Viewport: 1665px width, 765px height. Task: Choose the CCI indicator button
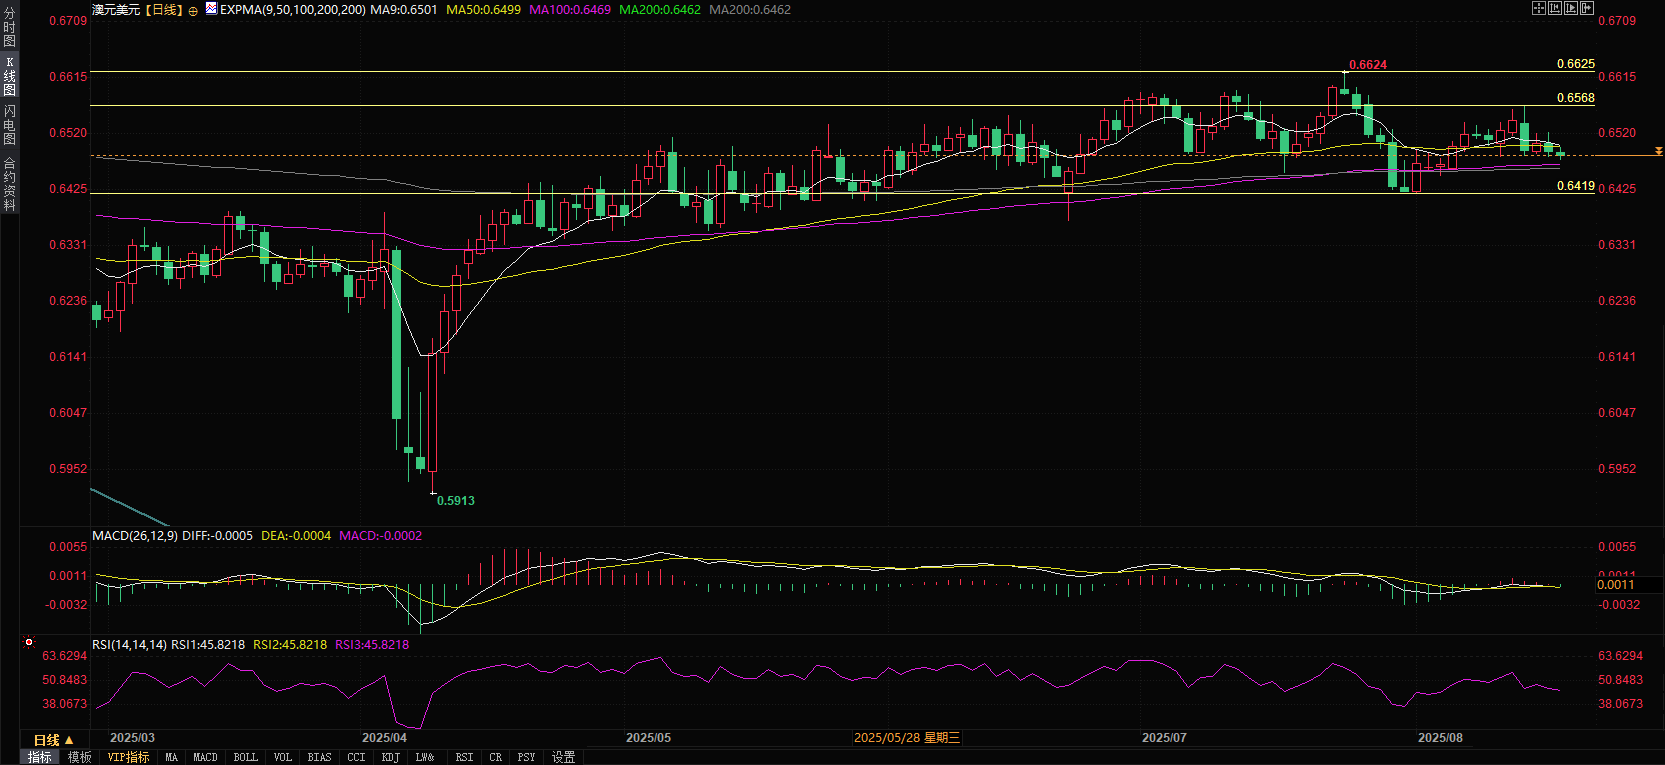point(356,757)
